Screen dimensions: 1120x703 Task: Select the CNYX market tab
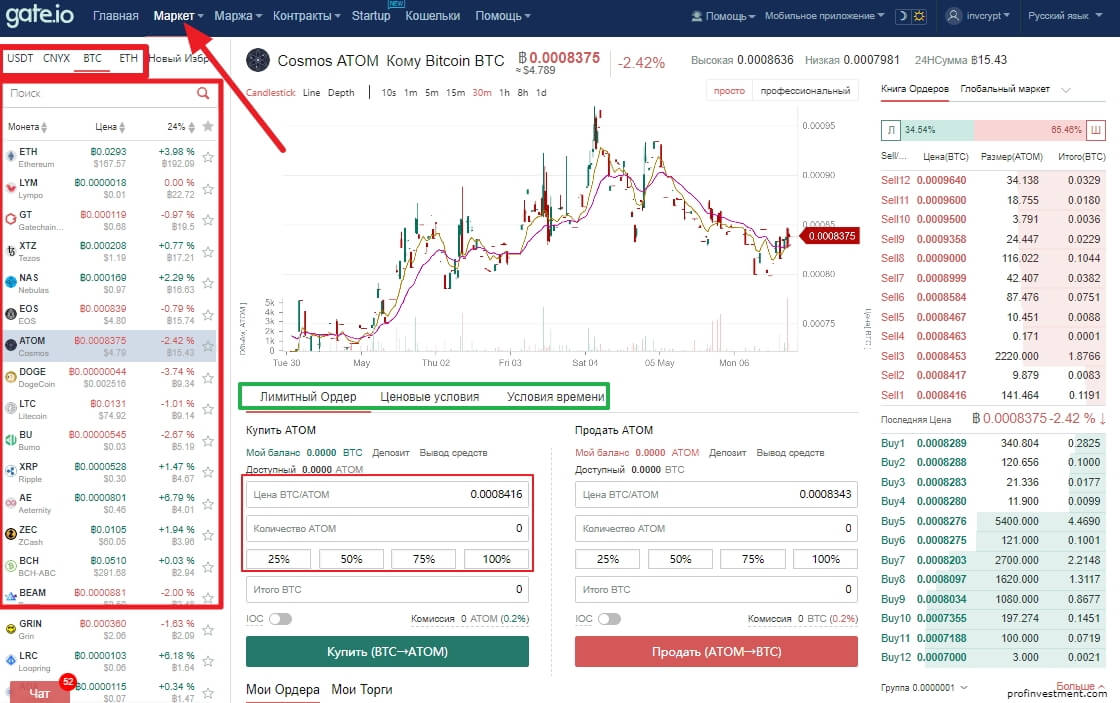56,59
